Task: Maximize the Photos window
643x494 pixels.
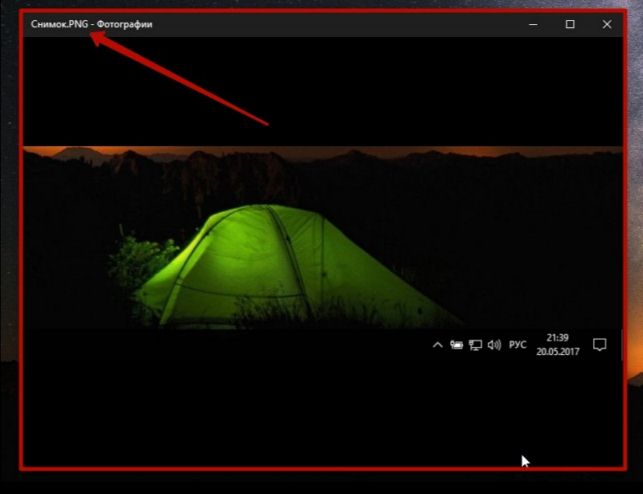Action: pos(570,25)
